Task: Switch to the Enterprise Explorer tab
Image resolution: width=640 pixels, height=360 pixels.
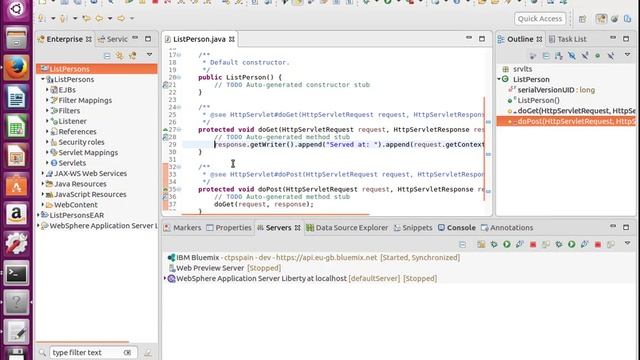Action: 64,39
